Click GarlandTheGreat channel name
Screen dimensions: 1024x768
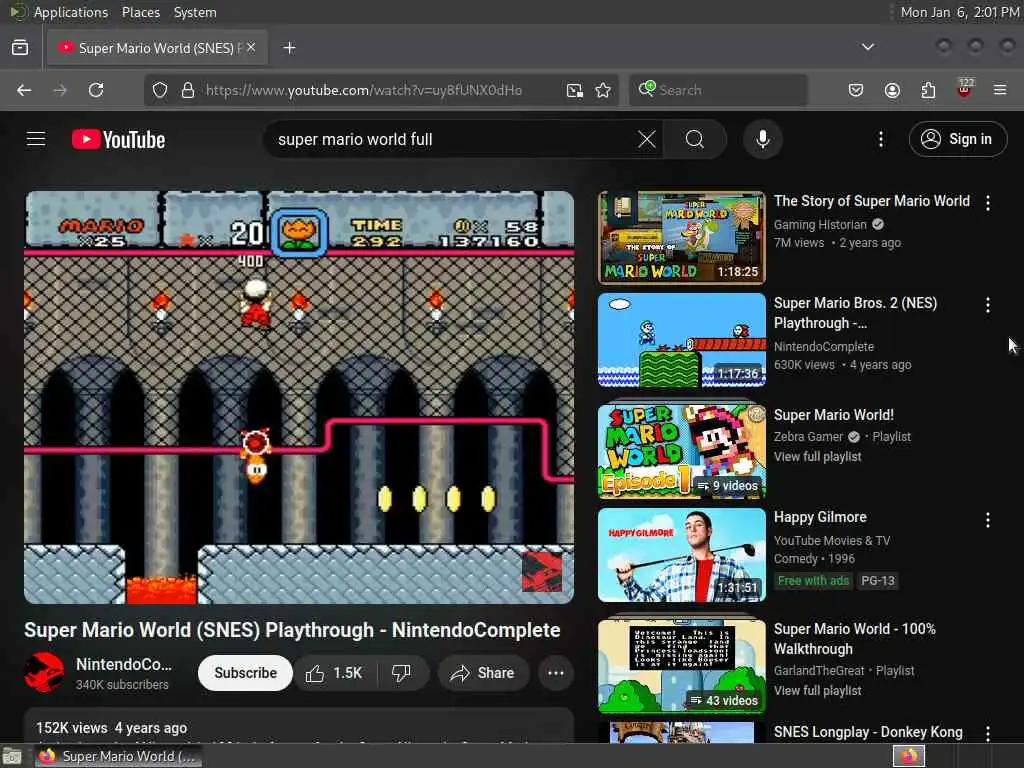819,670
